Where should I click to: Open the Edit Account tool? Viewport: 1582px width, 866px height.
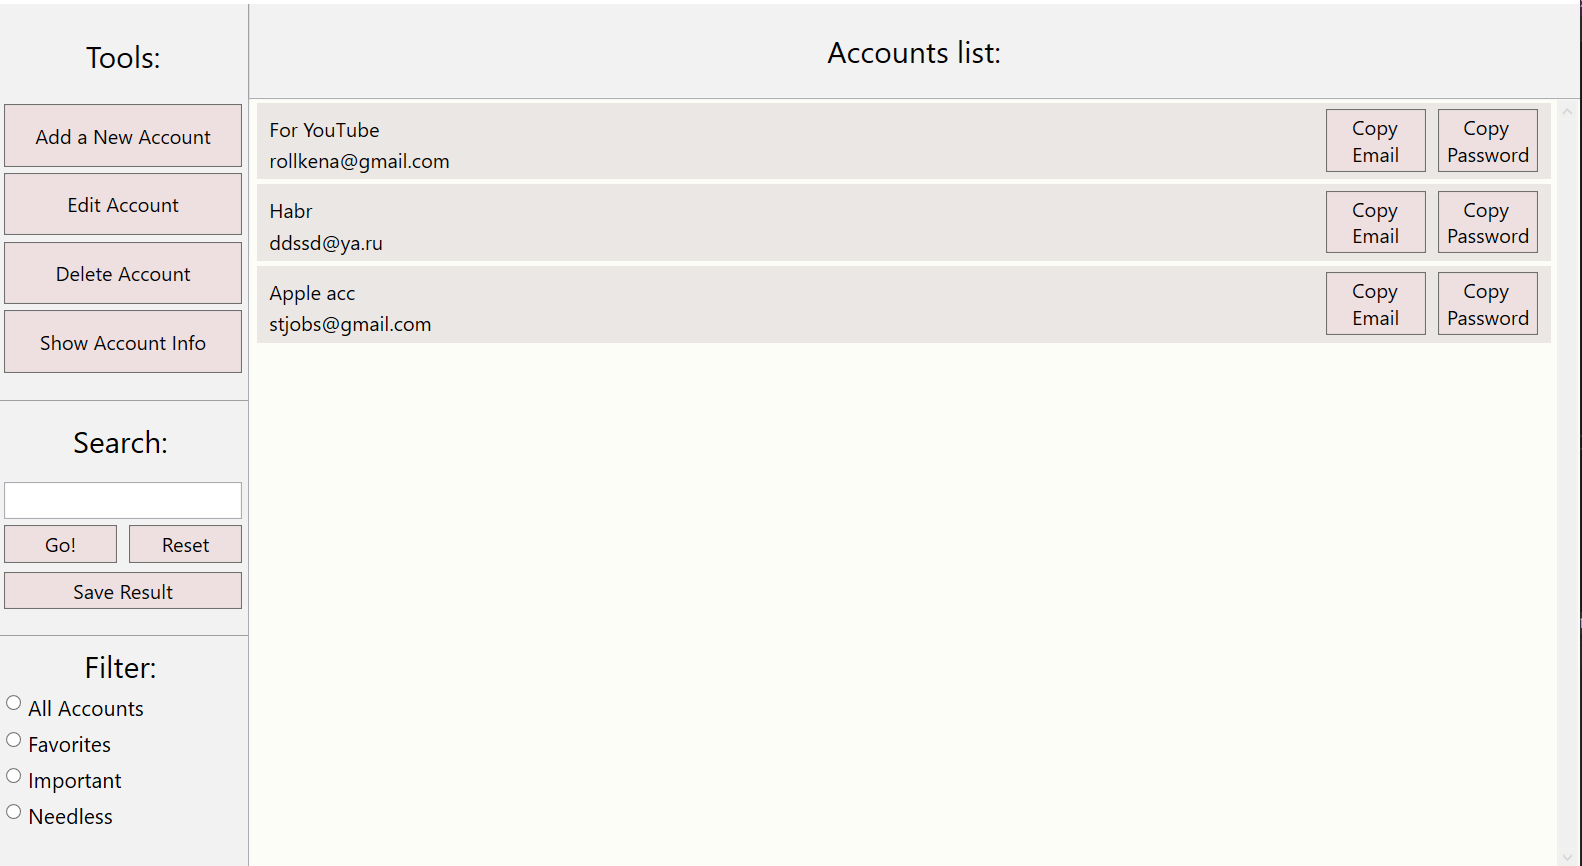122,204
